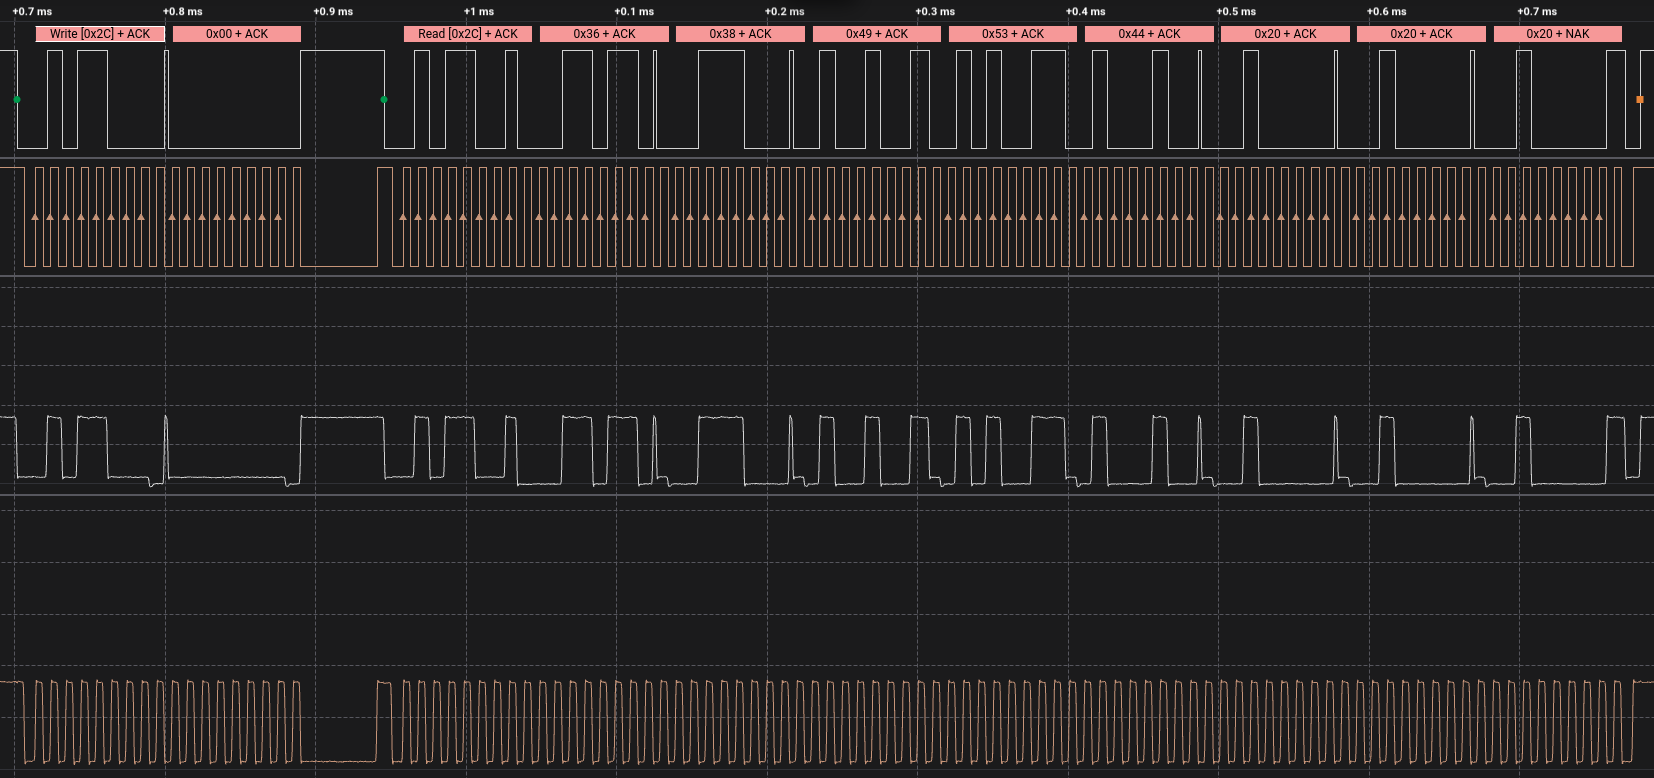The image size is (1654, 778).
Task: Click the "+0.4 ms" timeline tick label
Action: 1086,12
